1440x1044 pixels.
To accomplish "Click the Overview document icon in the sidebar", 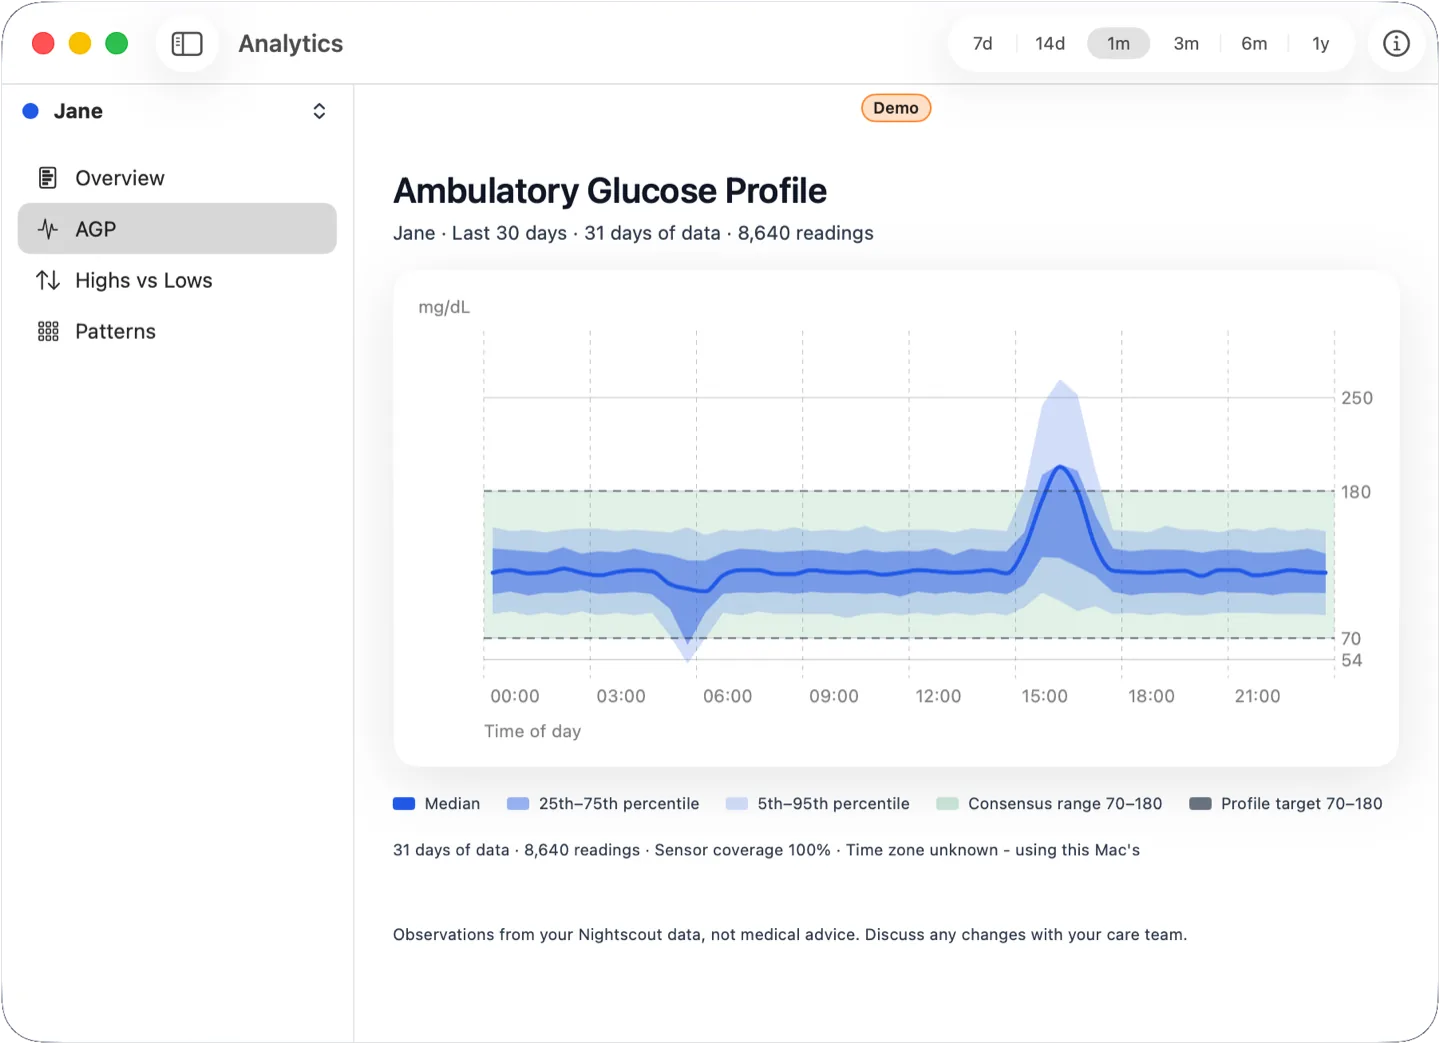I will (48, 178).
